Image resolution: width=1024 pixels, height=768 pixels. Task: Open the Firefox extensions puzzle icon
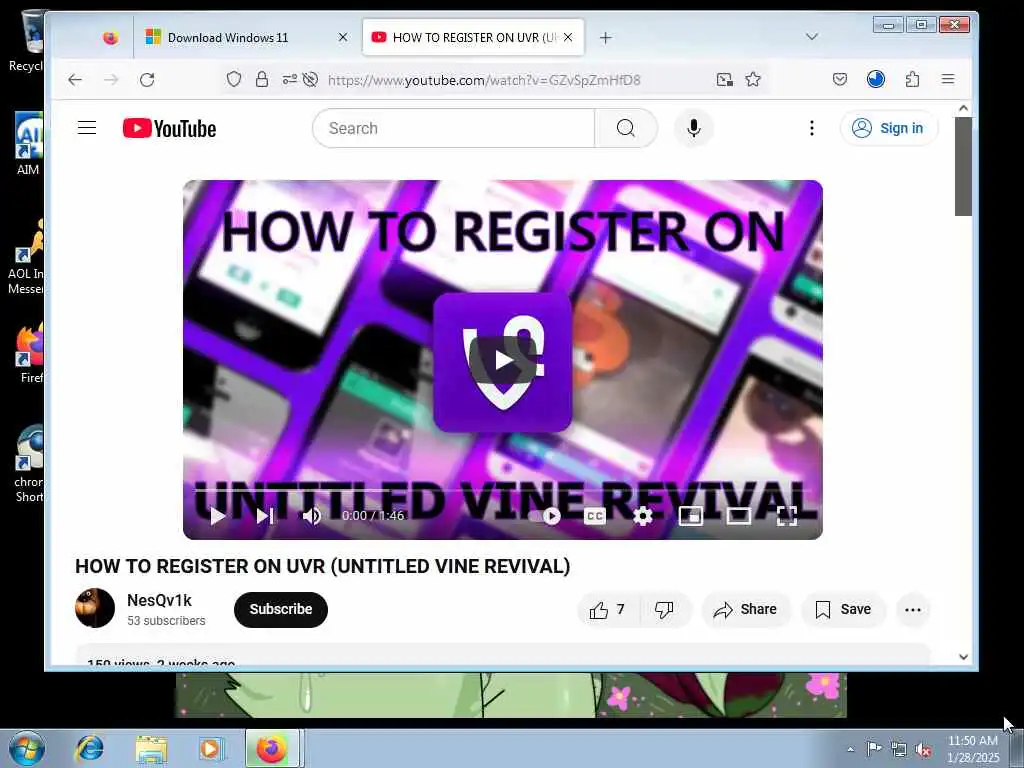912,80
